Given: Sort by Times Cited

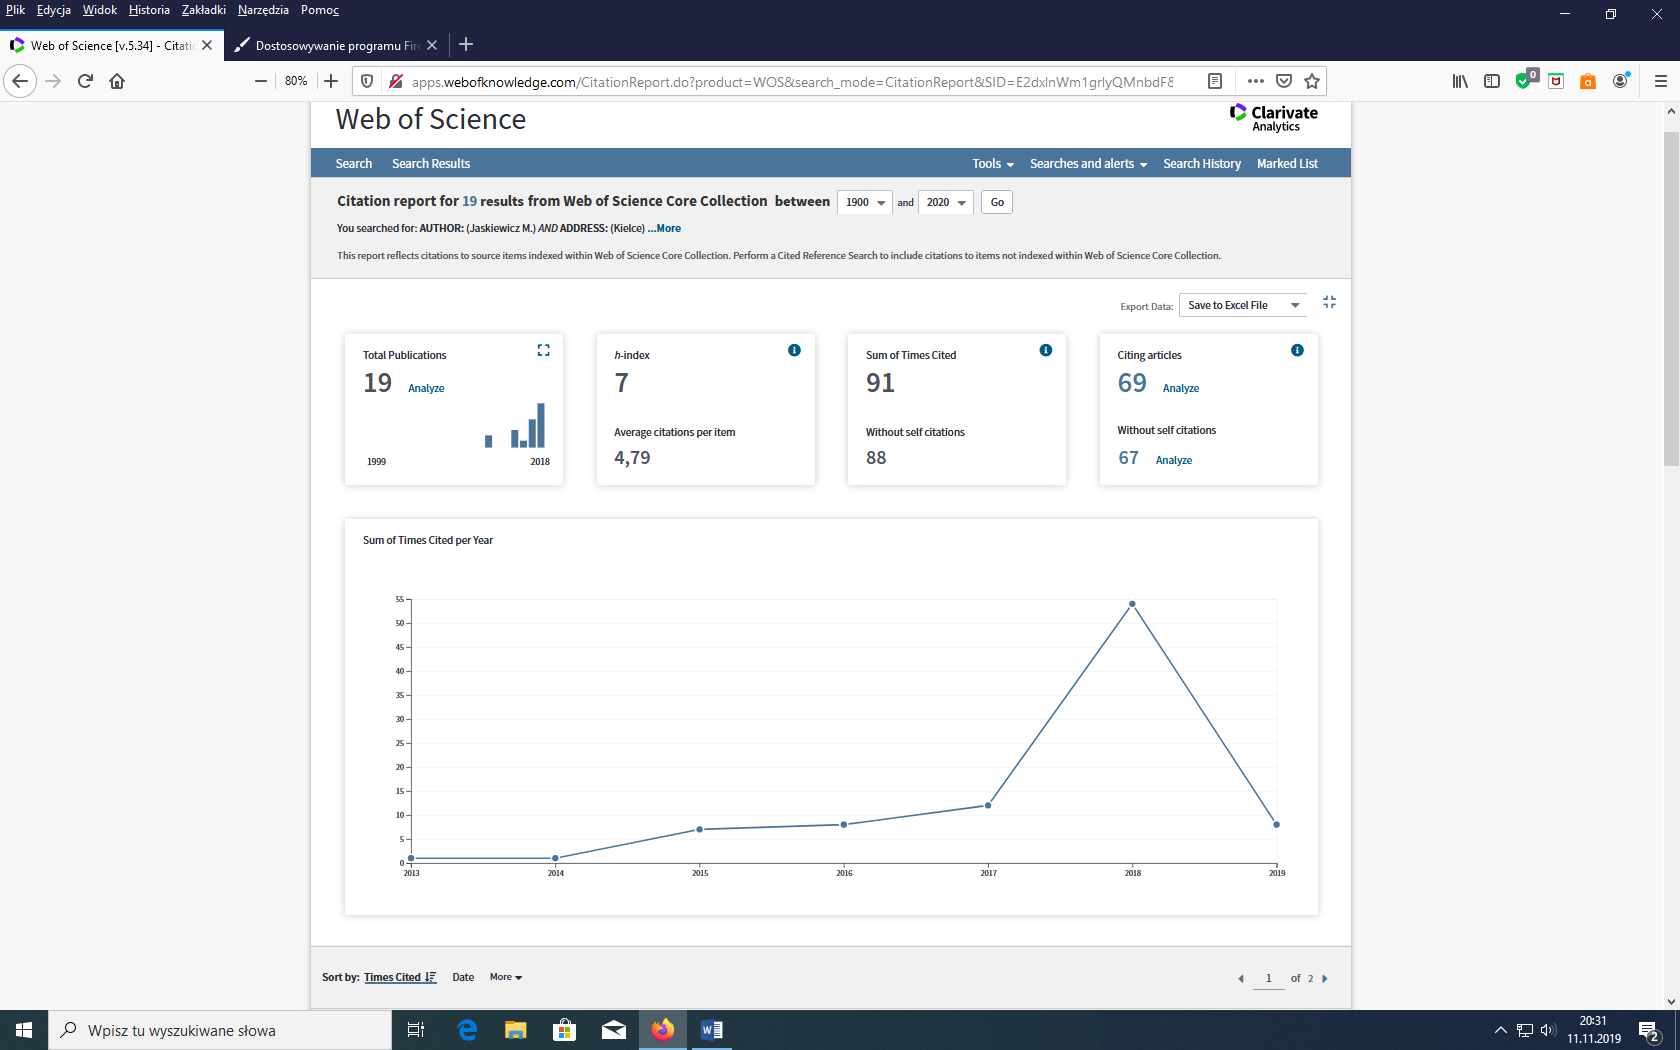Looking at the screenshot, I should [400, 977].
